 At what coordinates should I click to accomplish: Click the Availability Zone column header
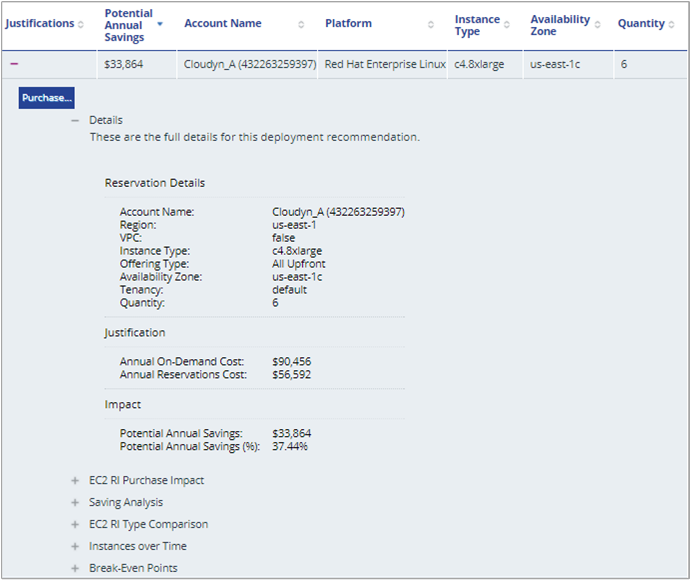(x=560, y=26)
